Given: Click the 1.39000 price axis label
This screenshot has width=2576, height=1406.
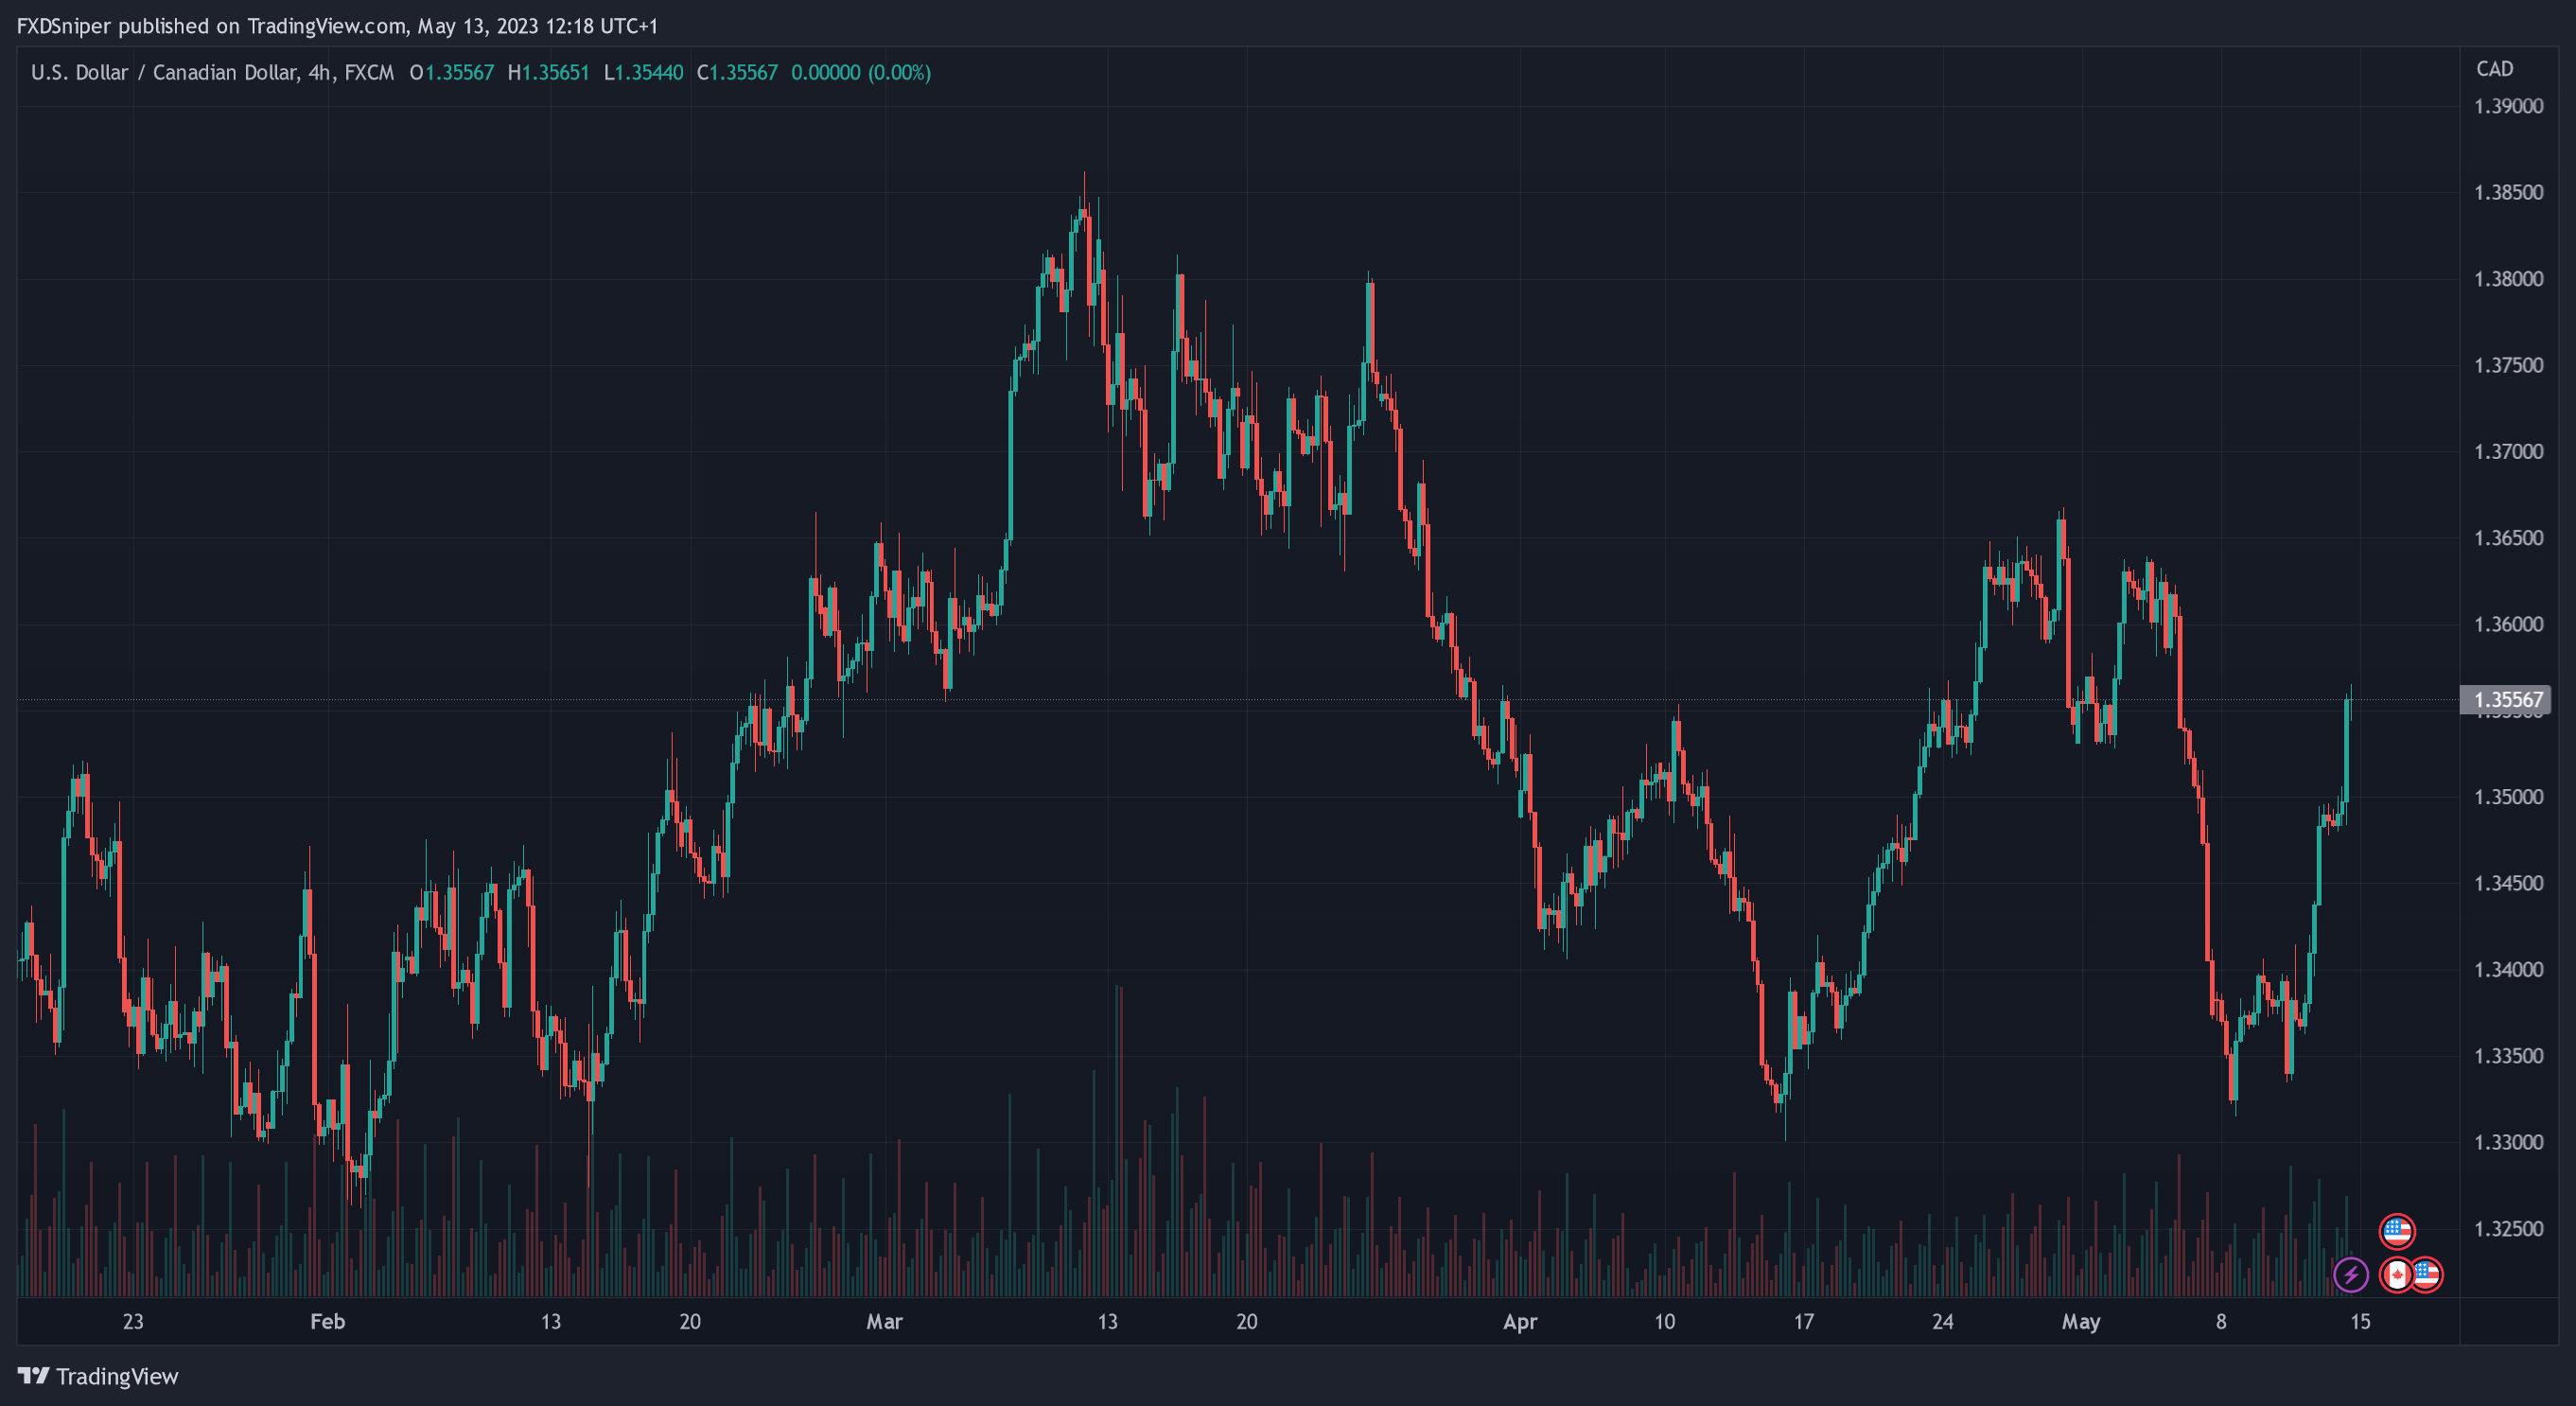Looking at the screenshot, I should pos(2508,106).
